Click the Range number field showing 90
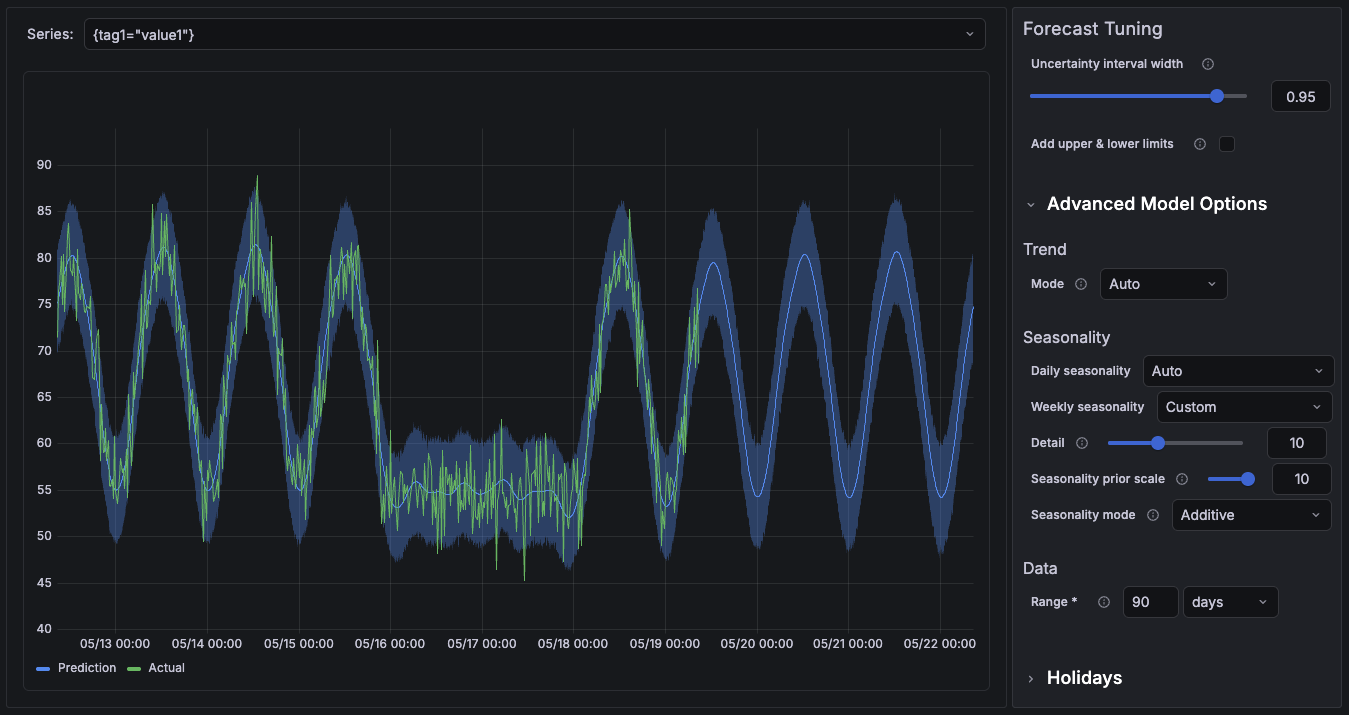The image size is (1349, 715). 1150,602
